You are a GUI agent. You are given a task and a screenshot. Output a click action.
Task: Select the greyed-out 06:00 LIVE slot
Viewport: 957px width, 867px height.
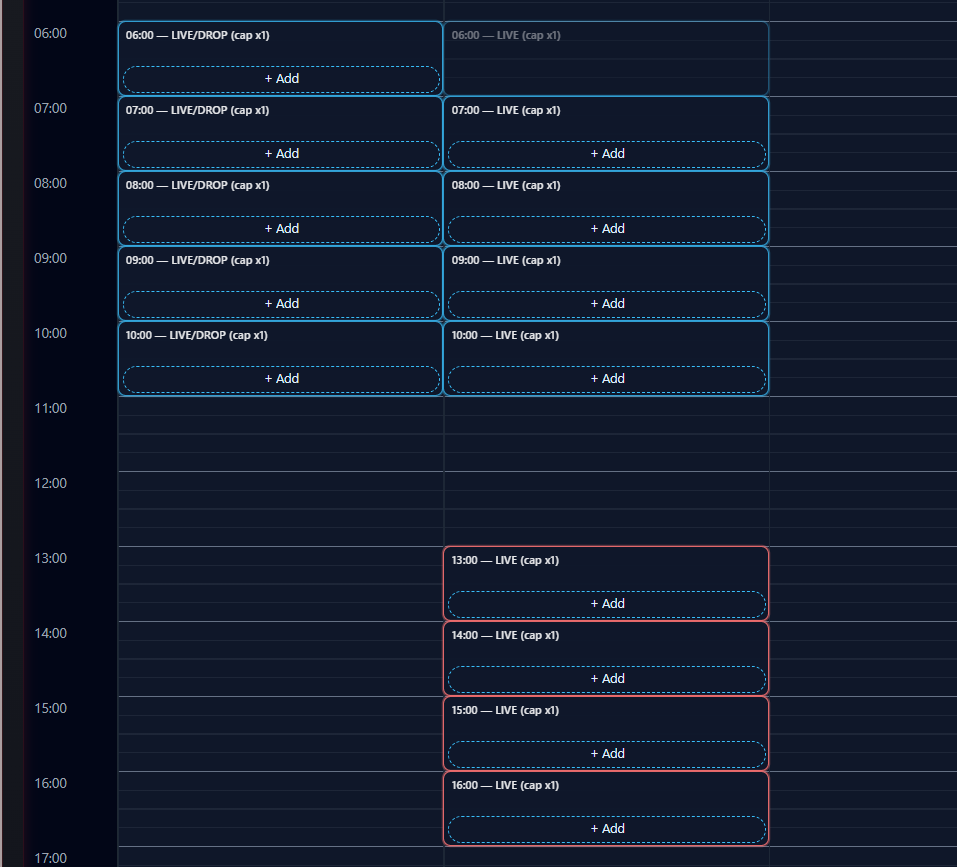coord(506,35)
